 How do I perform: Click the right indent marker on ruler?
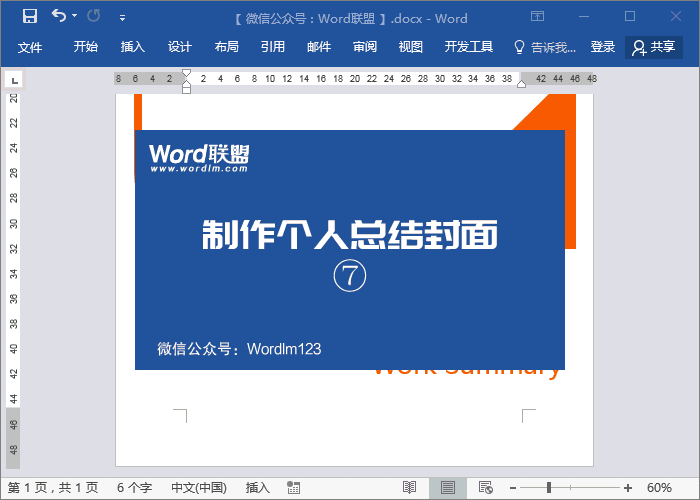[521, 84]
